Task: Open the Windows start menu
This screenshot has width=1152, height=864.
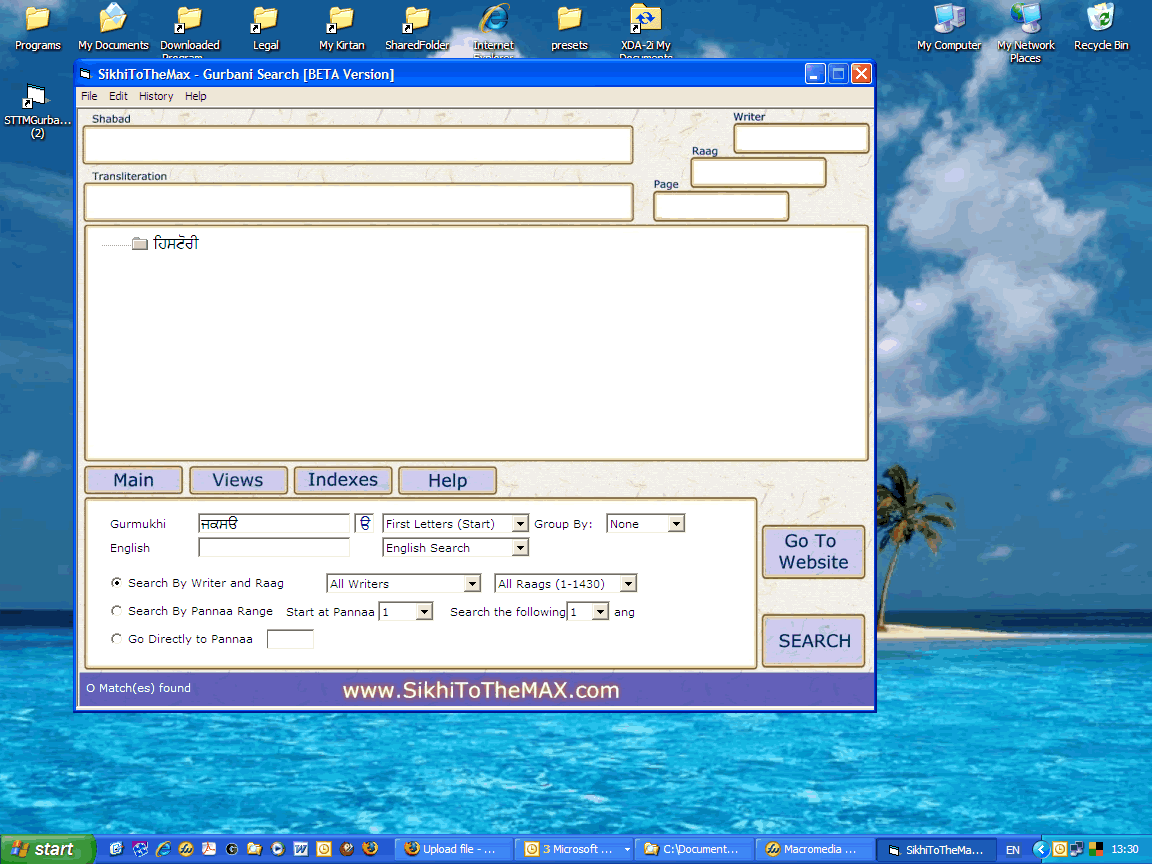Action: (48, 849)
